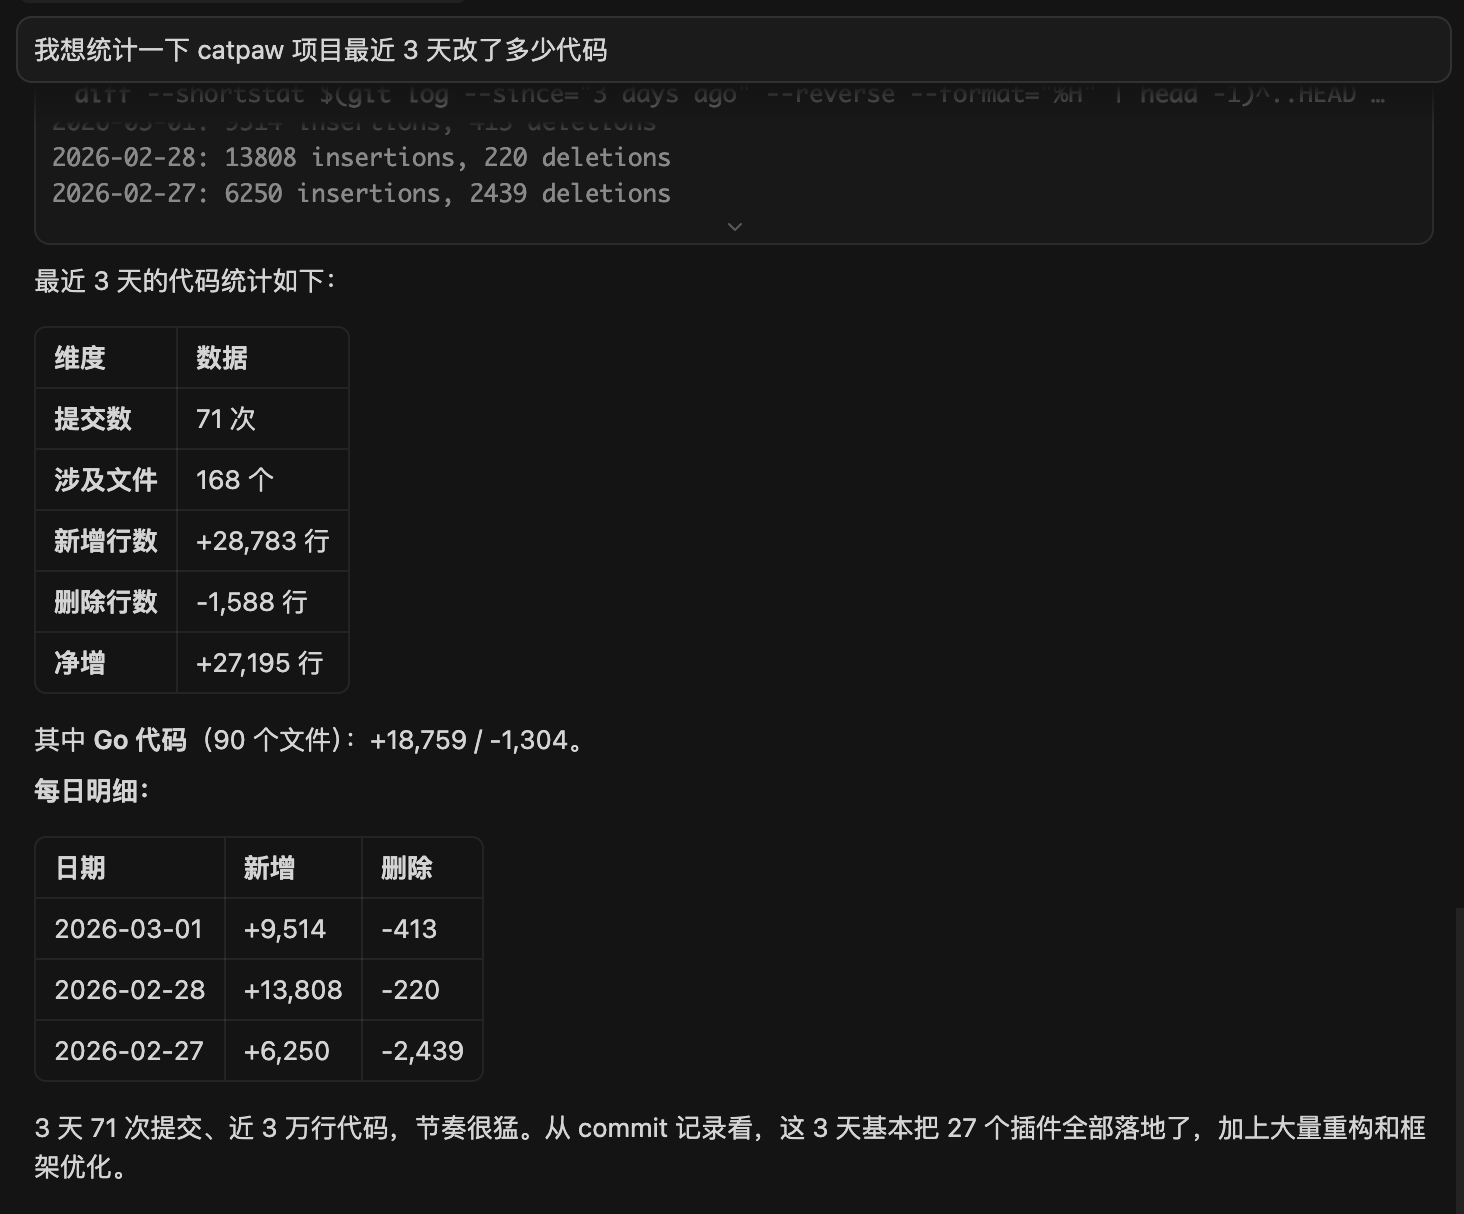
Task: Click the 2026-03-01 date cell
Action: click(x=128, y=929)
